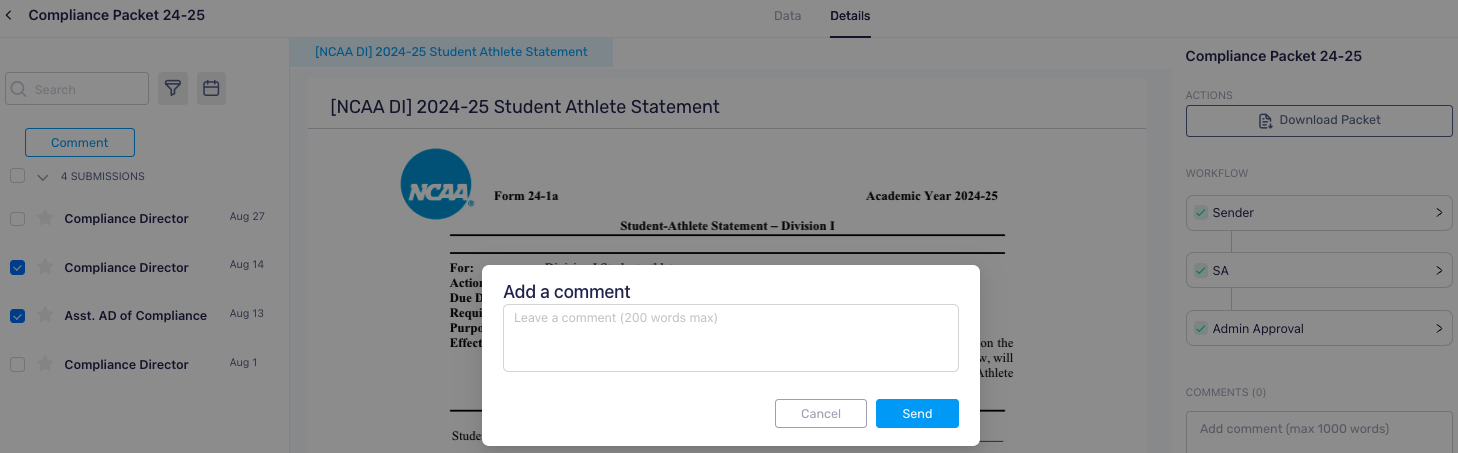Star the Aug 14 Compliance Director submission
The image size is (1458, 453).
pyautogui.click(x=44, y=267)
